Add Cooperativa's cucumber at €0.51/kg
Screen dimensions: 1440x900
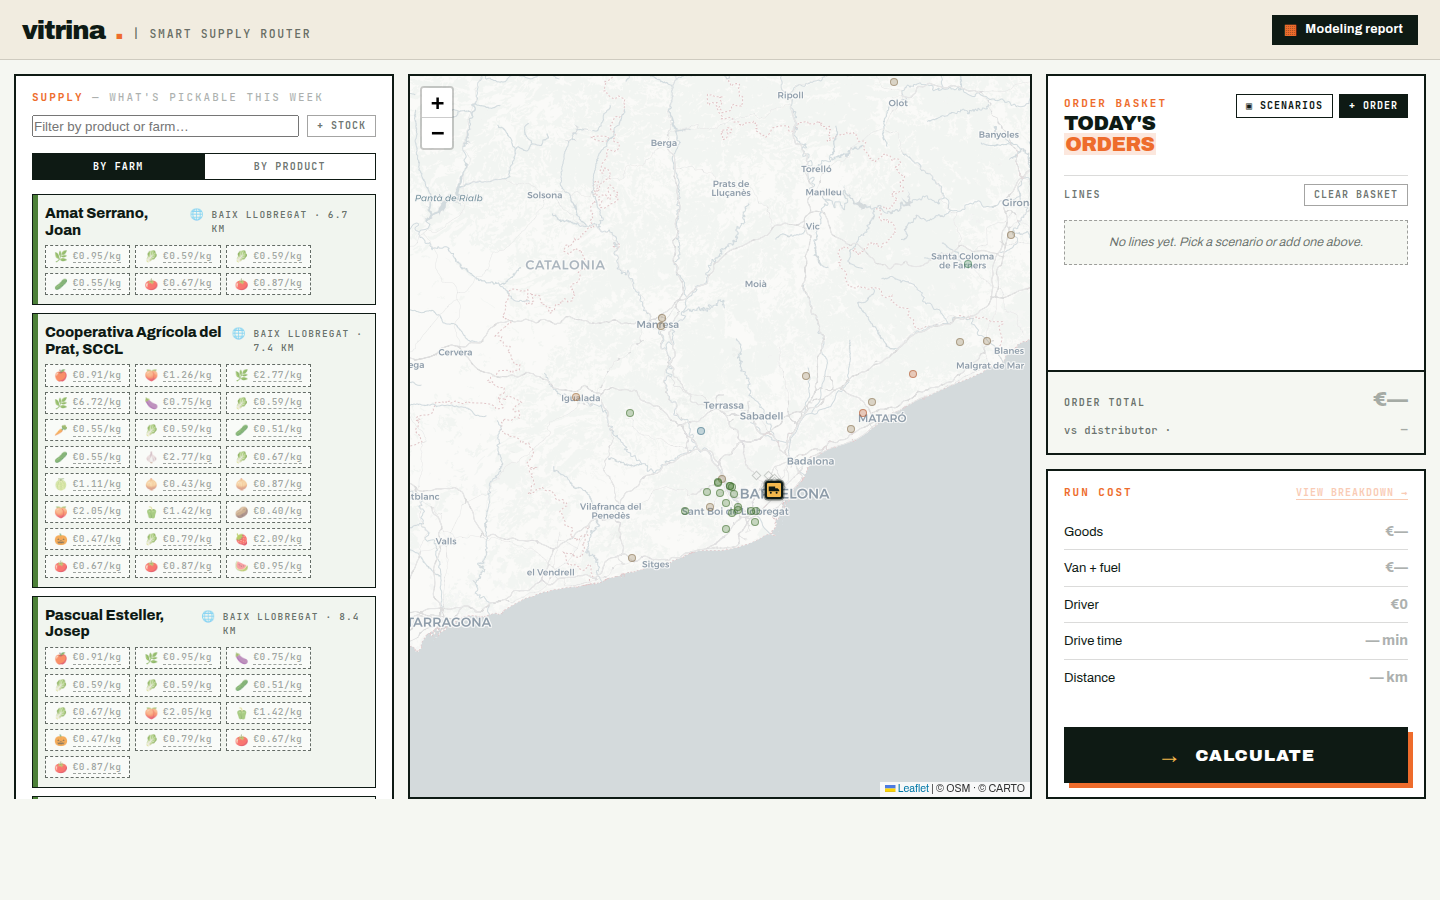(x=268, y=430)
